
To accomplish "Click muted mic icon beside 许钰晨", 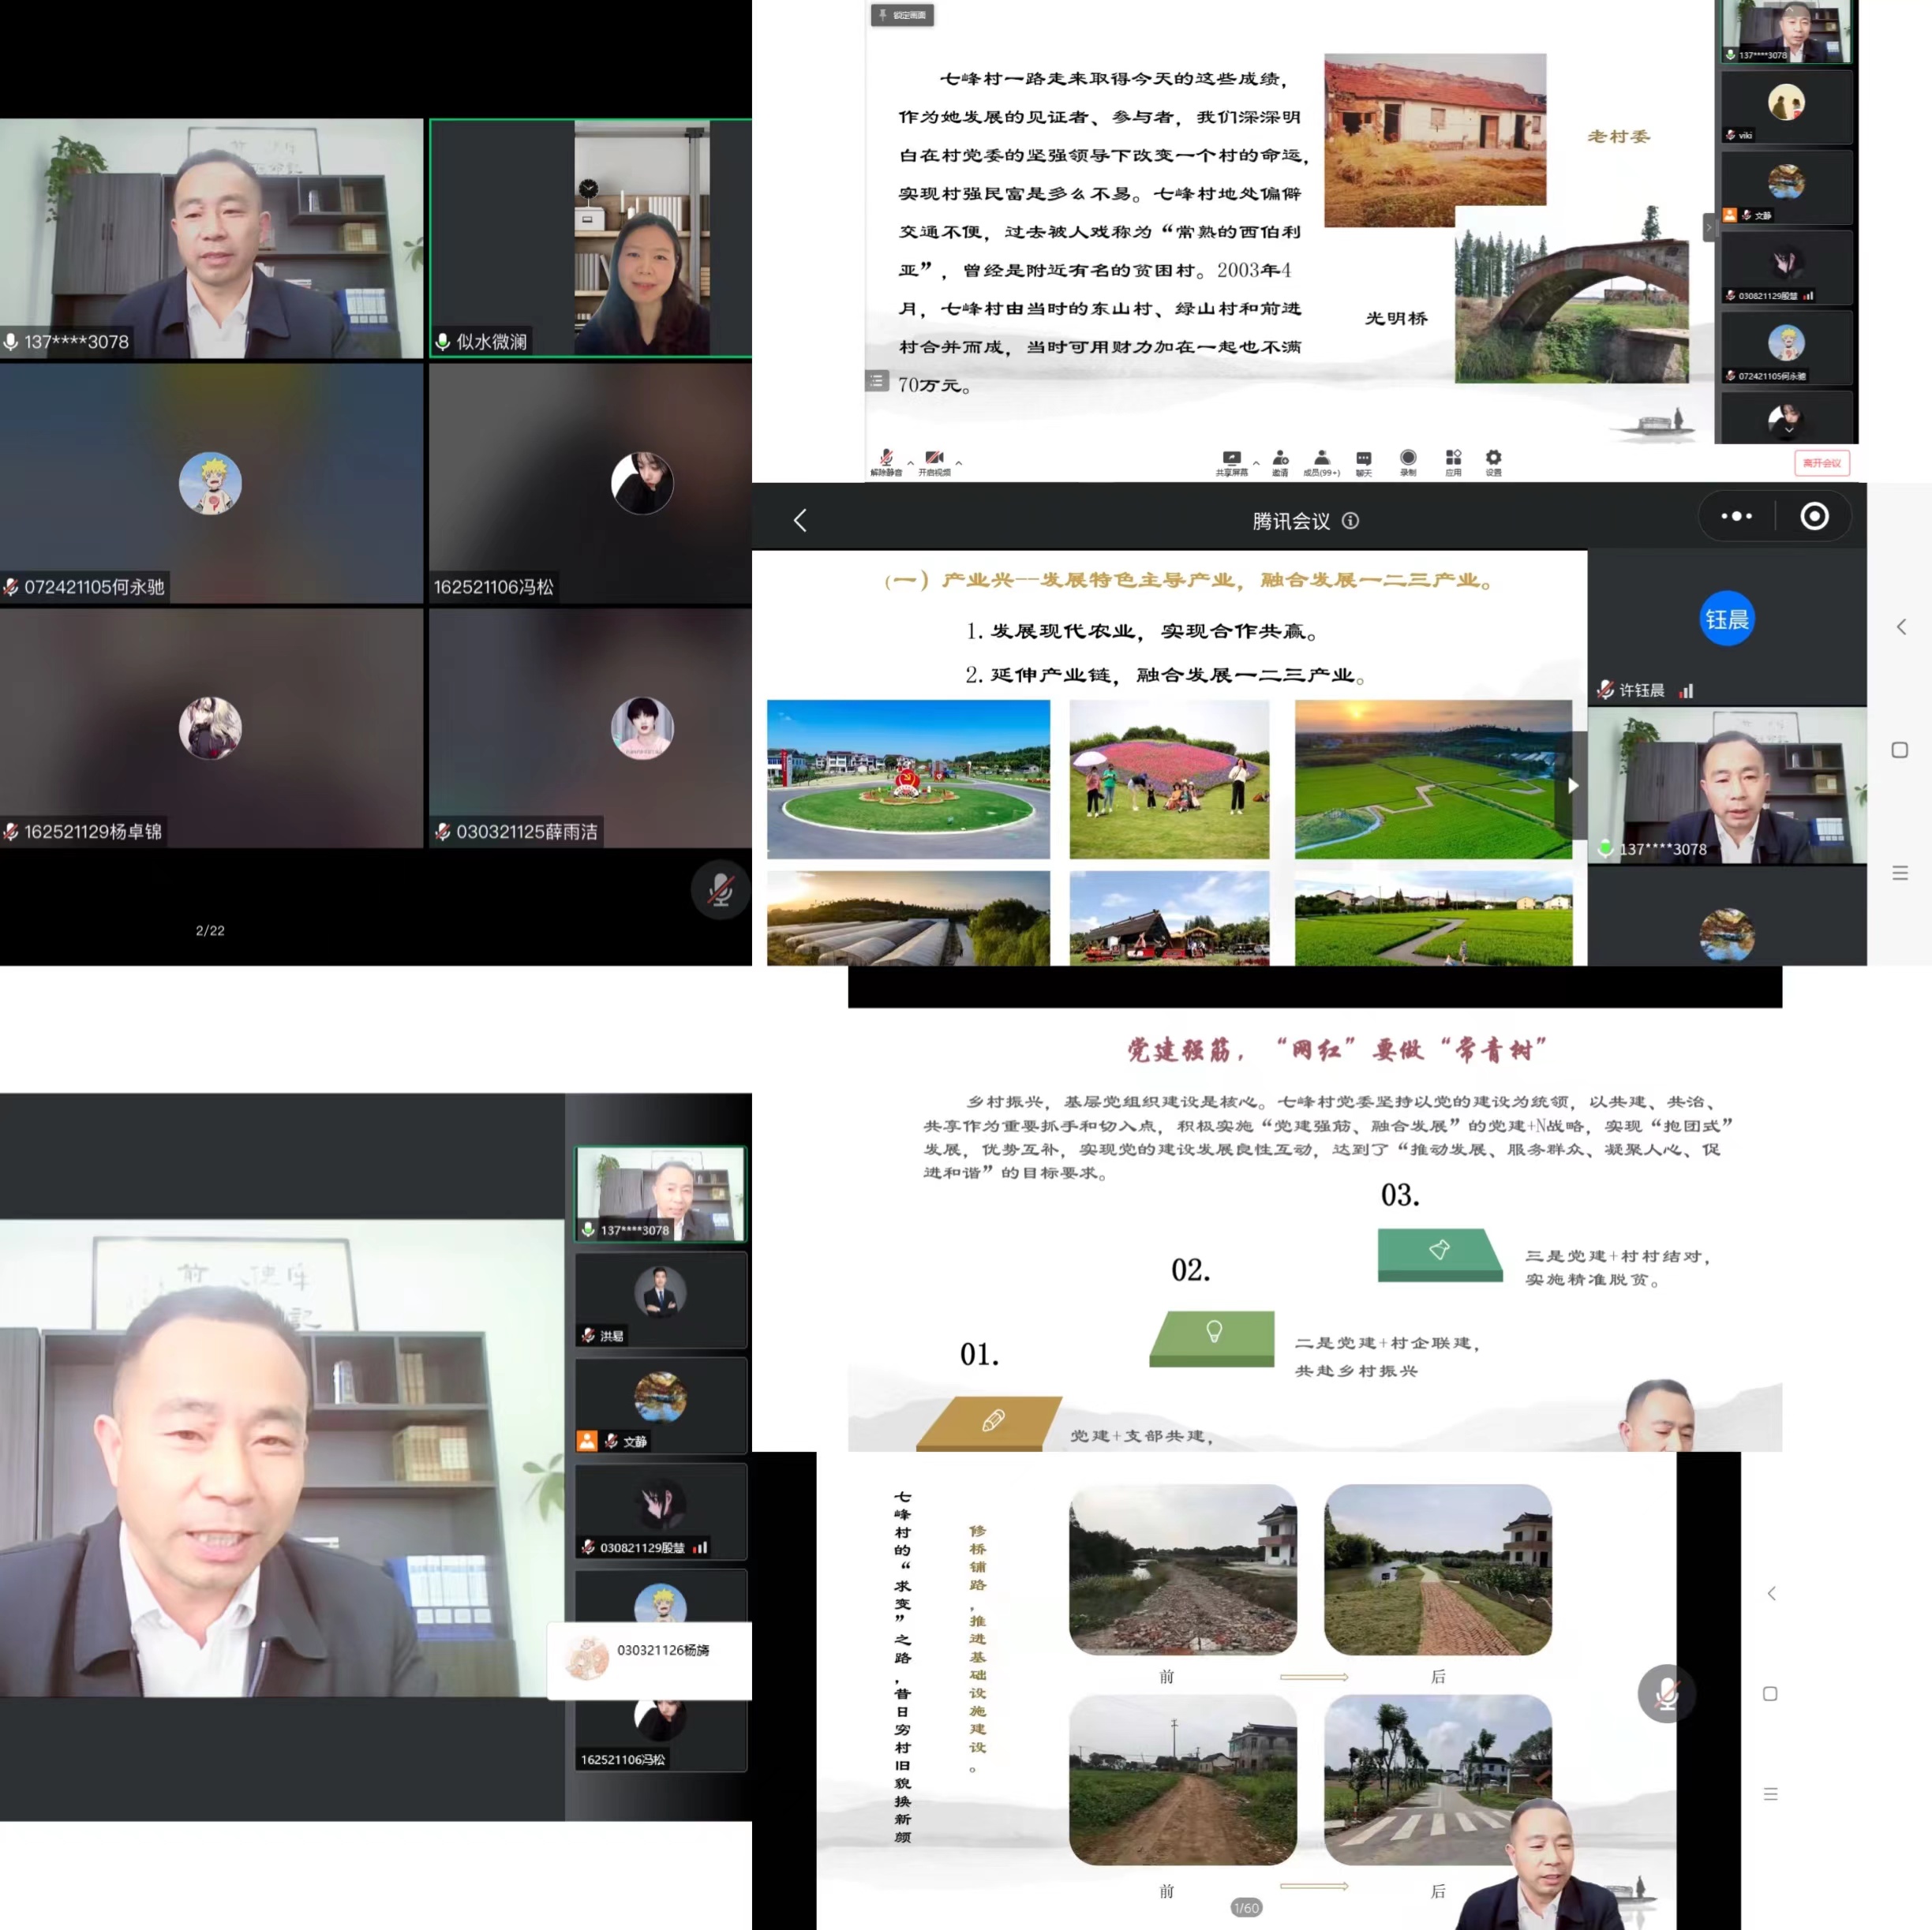I will [x=1605, y=690].
